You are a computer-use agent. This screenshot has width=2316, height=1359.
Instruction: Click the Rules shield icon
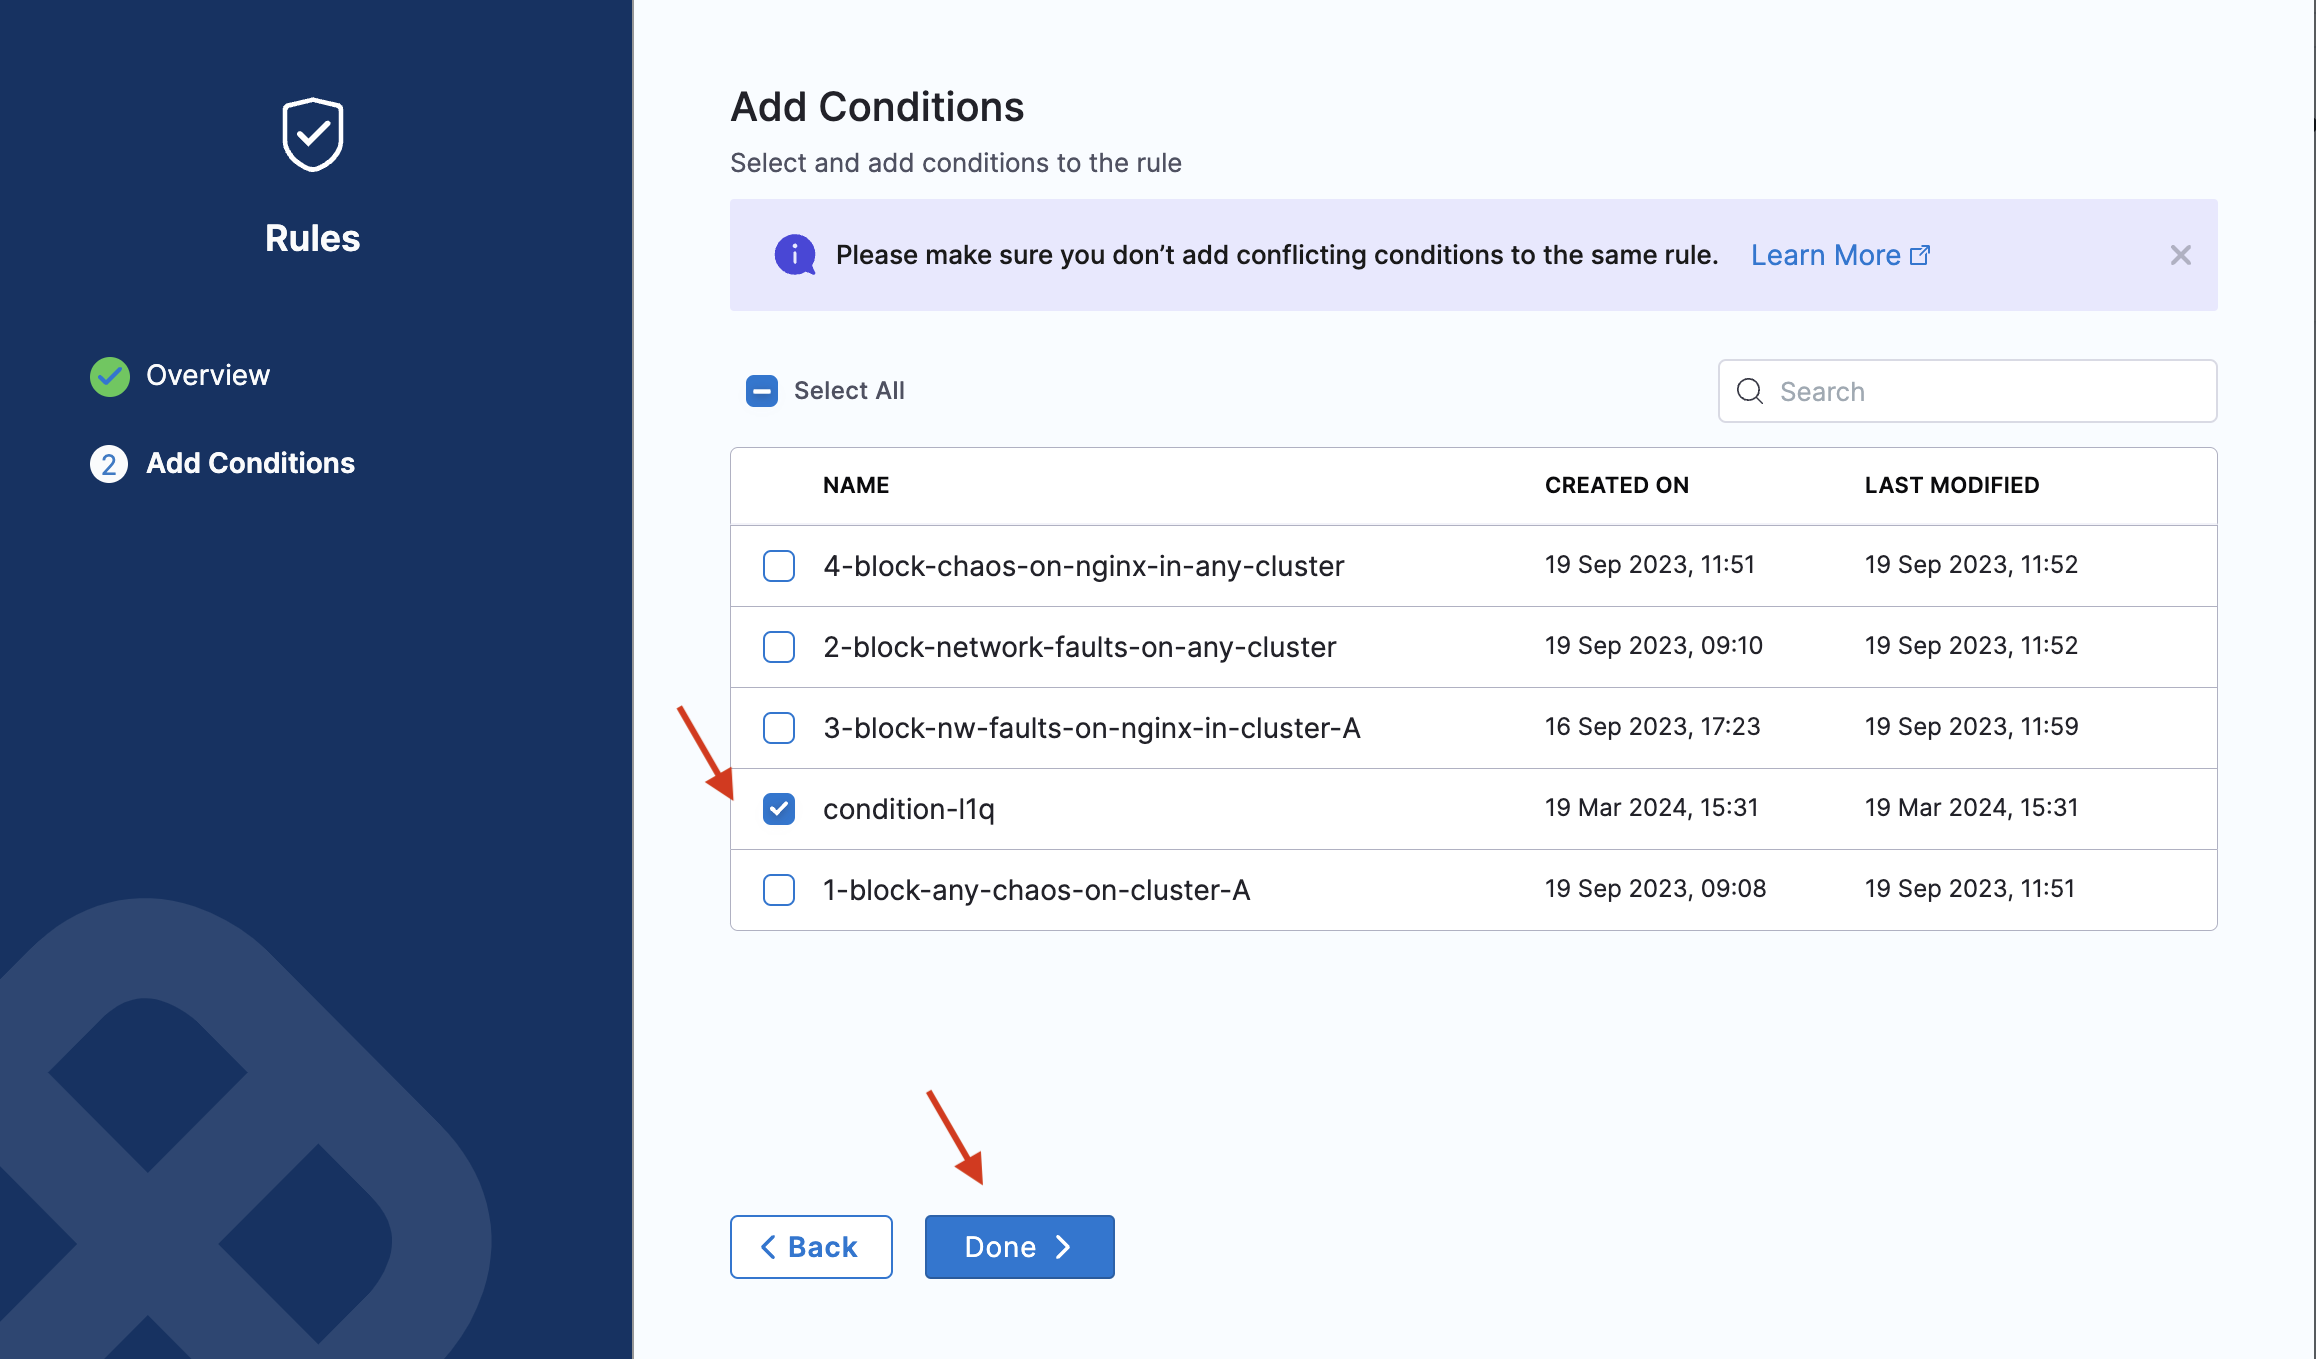313,135
